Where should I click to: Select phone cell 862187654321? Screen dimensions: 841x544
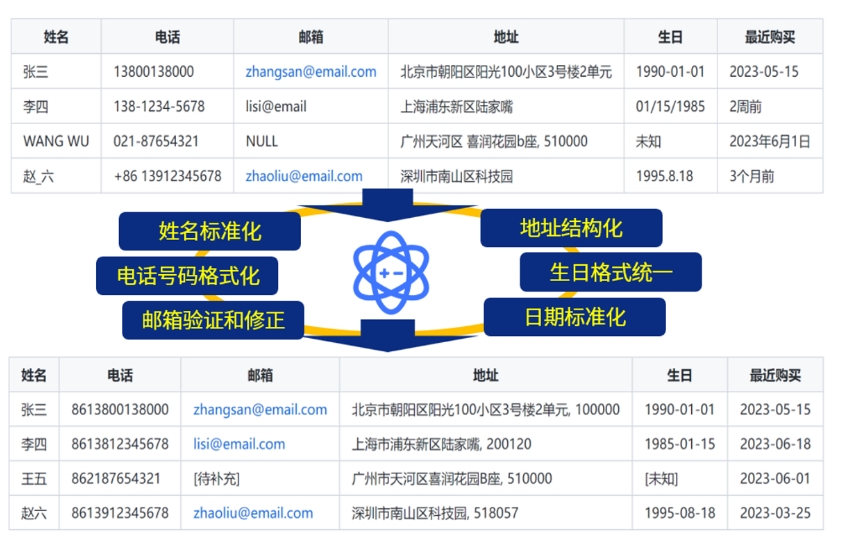tap(120, 478)
